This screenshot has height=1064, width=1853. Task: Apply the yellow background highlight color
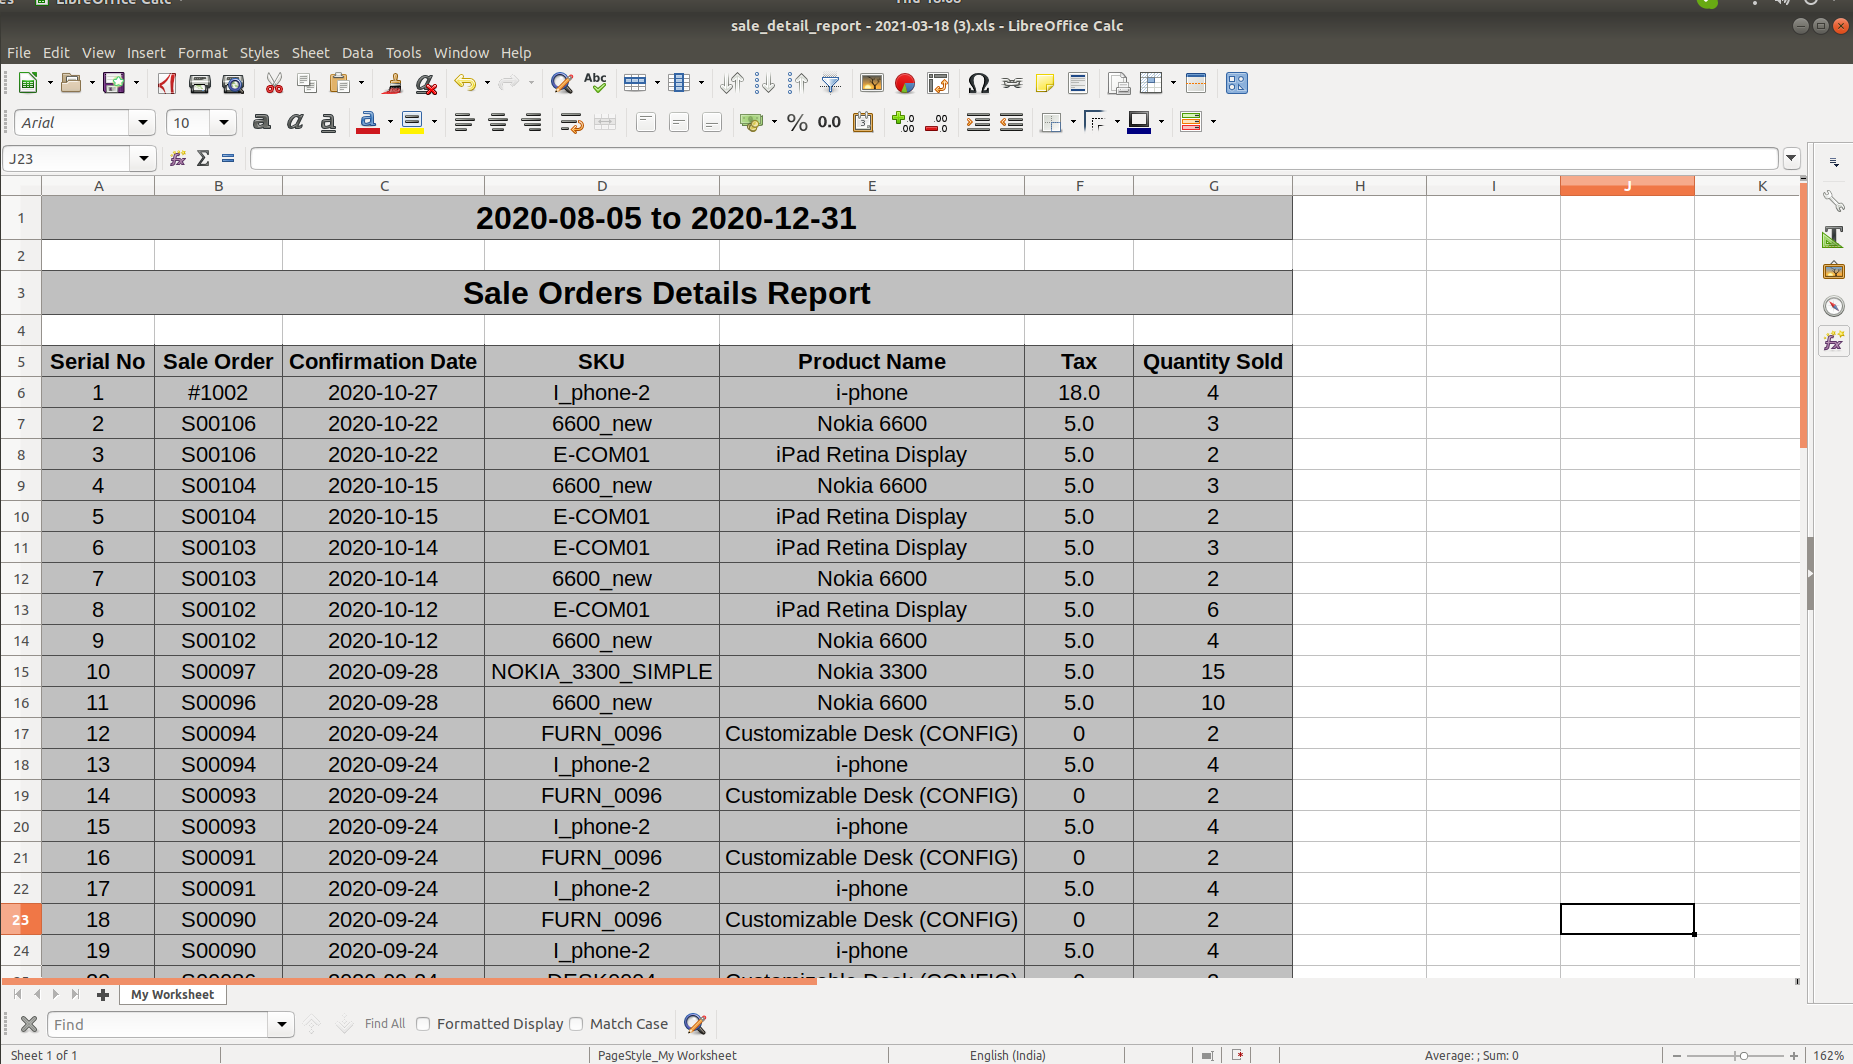pos(411,123)
